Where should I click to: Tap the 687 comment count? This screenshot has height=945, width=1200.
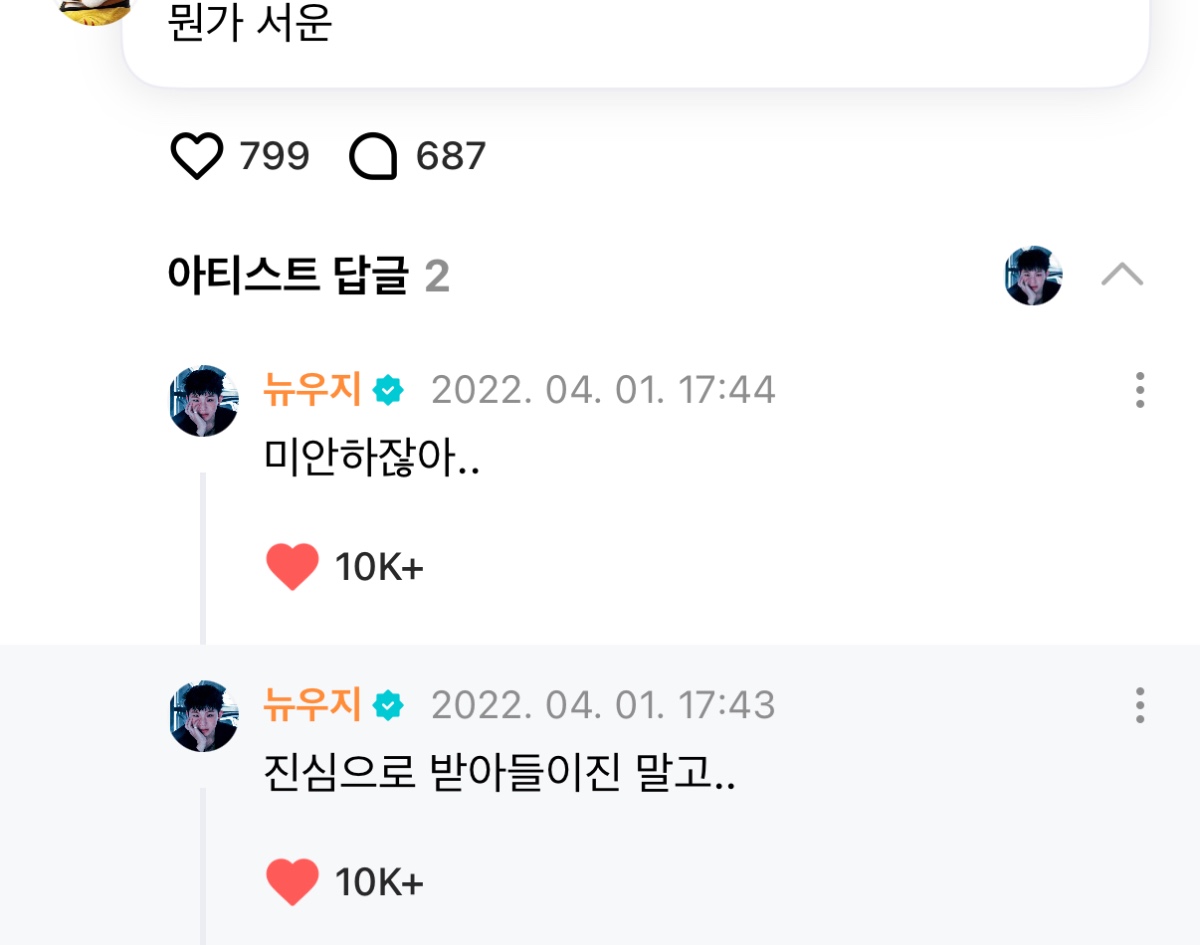[x=451, y=156]
